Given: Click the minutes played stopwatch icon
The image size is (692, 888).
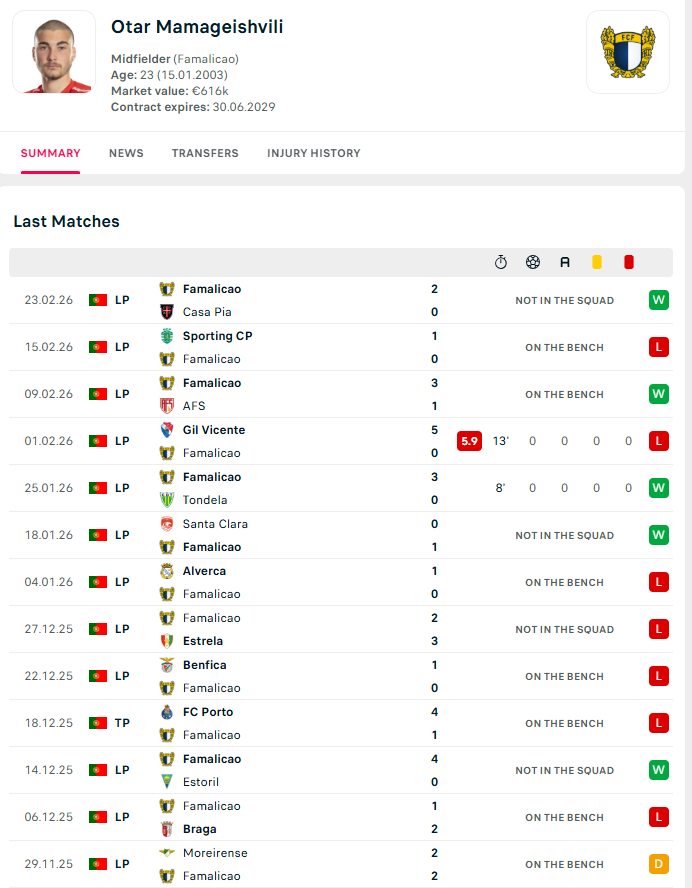Looking at the screenshot, I should pyautogui.click(x=501, y=262).
